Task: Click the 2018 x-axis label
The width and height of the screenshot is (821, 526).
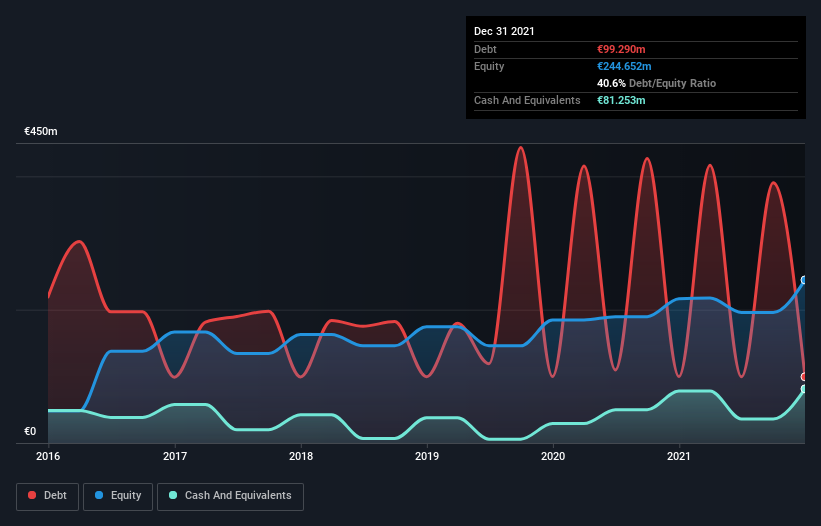Action: click(301, 456)
